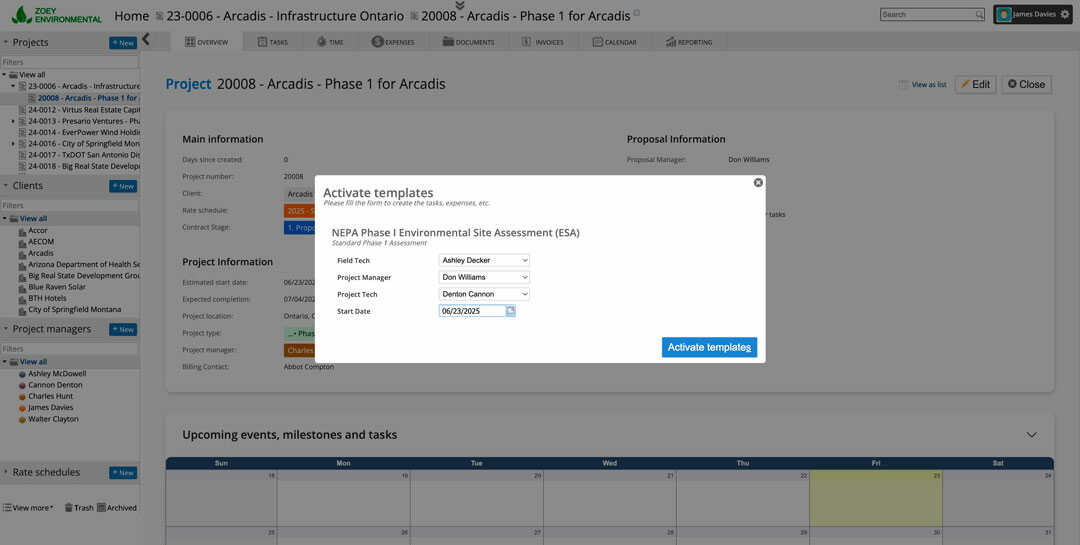
Task: Click the double chevron above the breadcrumb
Action: (x=459, y=5)
